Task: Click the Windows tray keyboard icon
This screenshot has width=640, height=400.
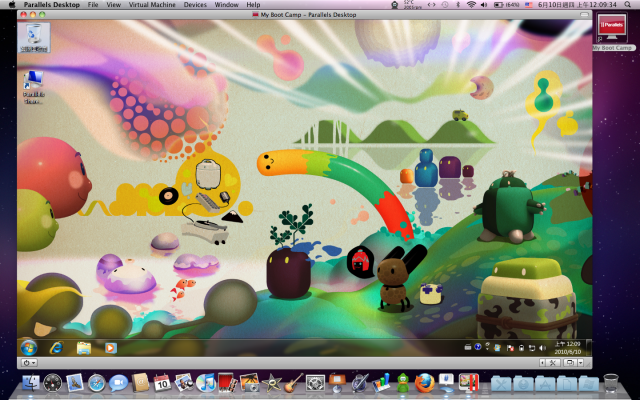Action: [x=468, y=347]
